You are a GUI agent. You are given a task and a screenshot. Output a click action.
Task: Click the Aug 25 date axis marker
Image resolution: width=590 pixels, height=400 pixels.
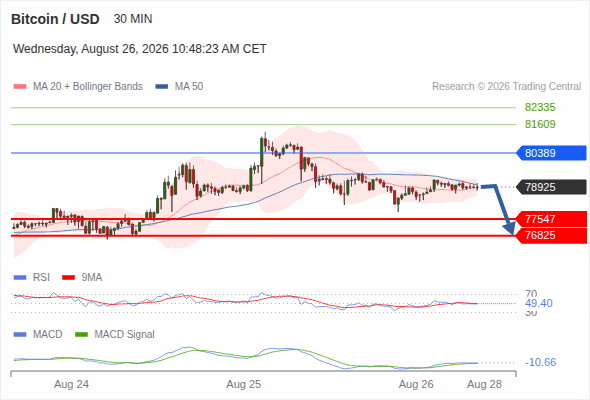pos(243,385)
